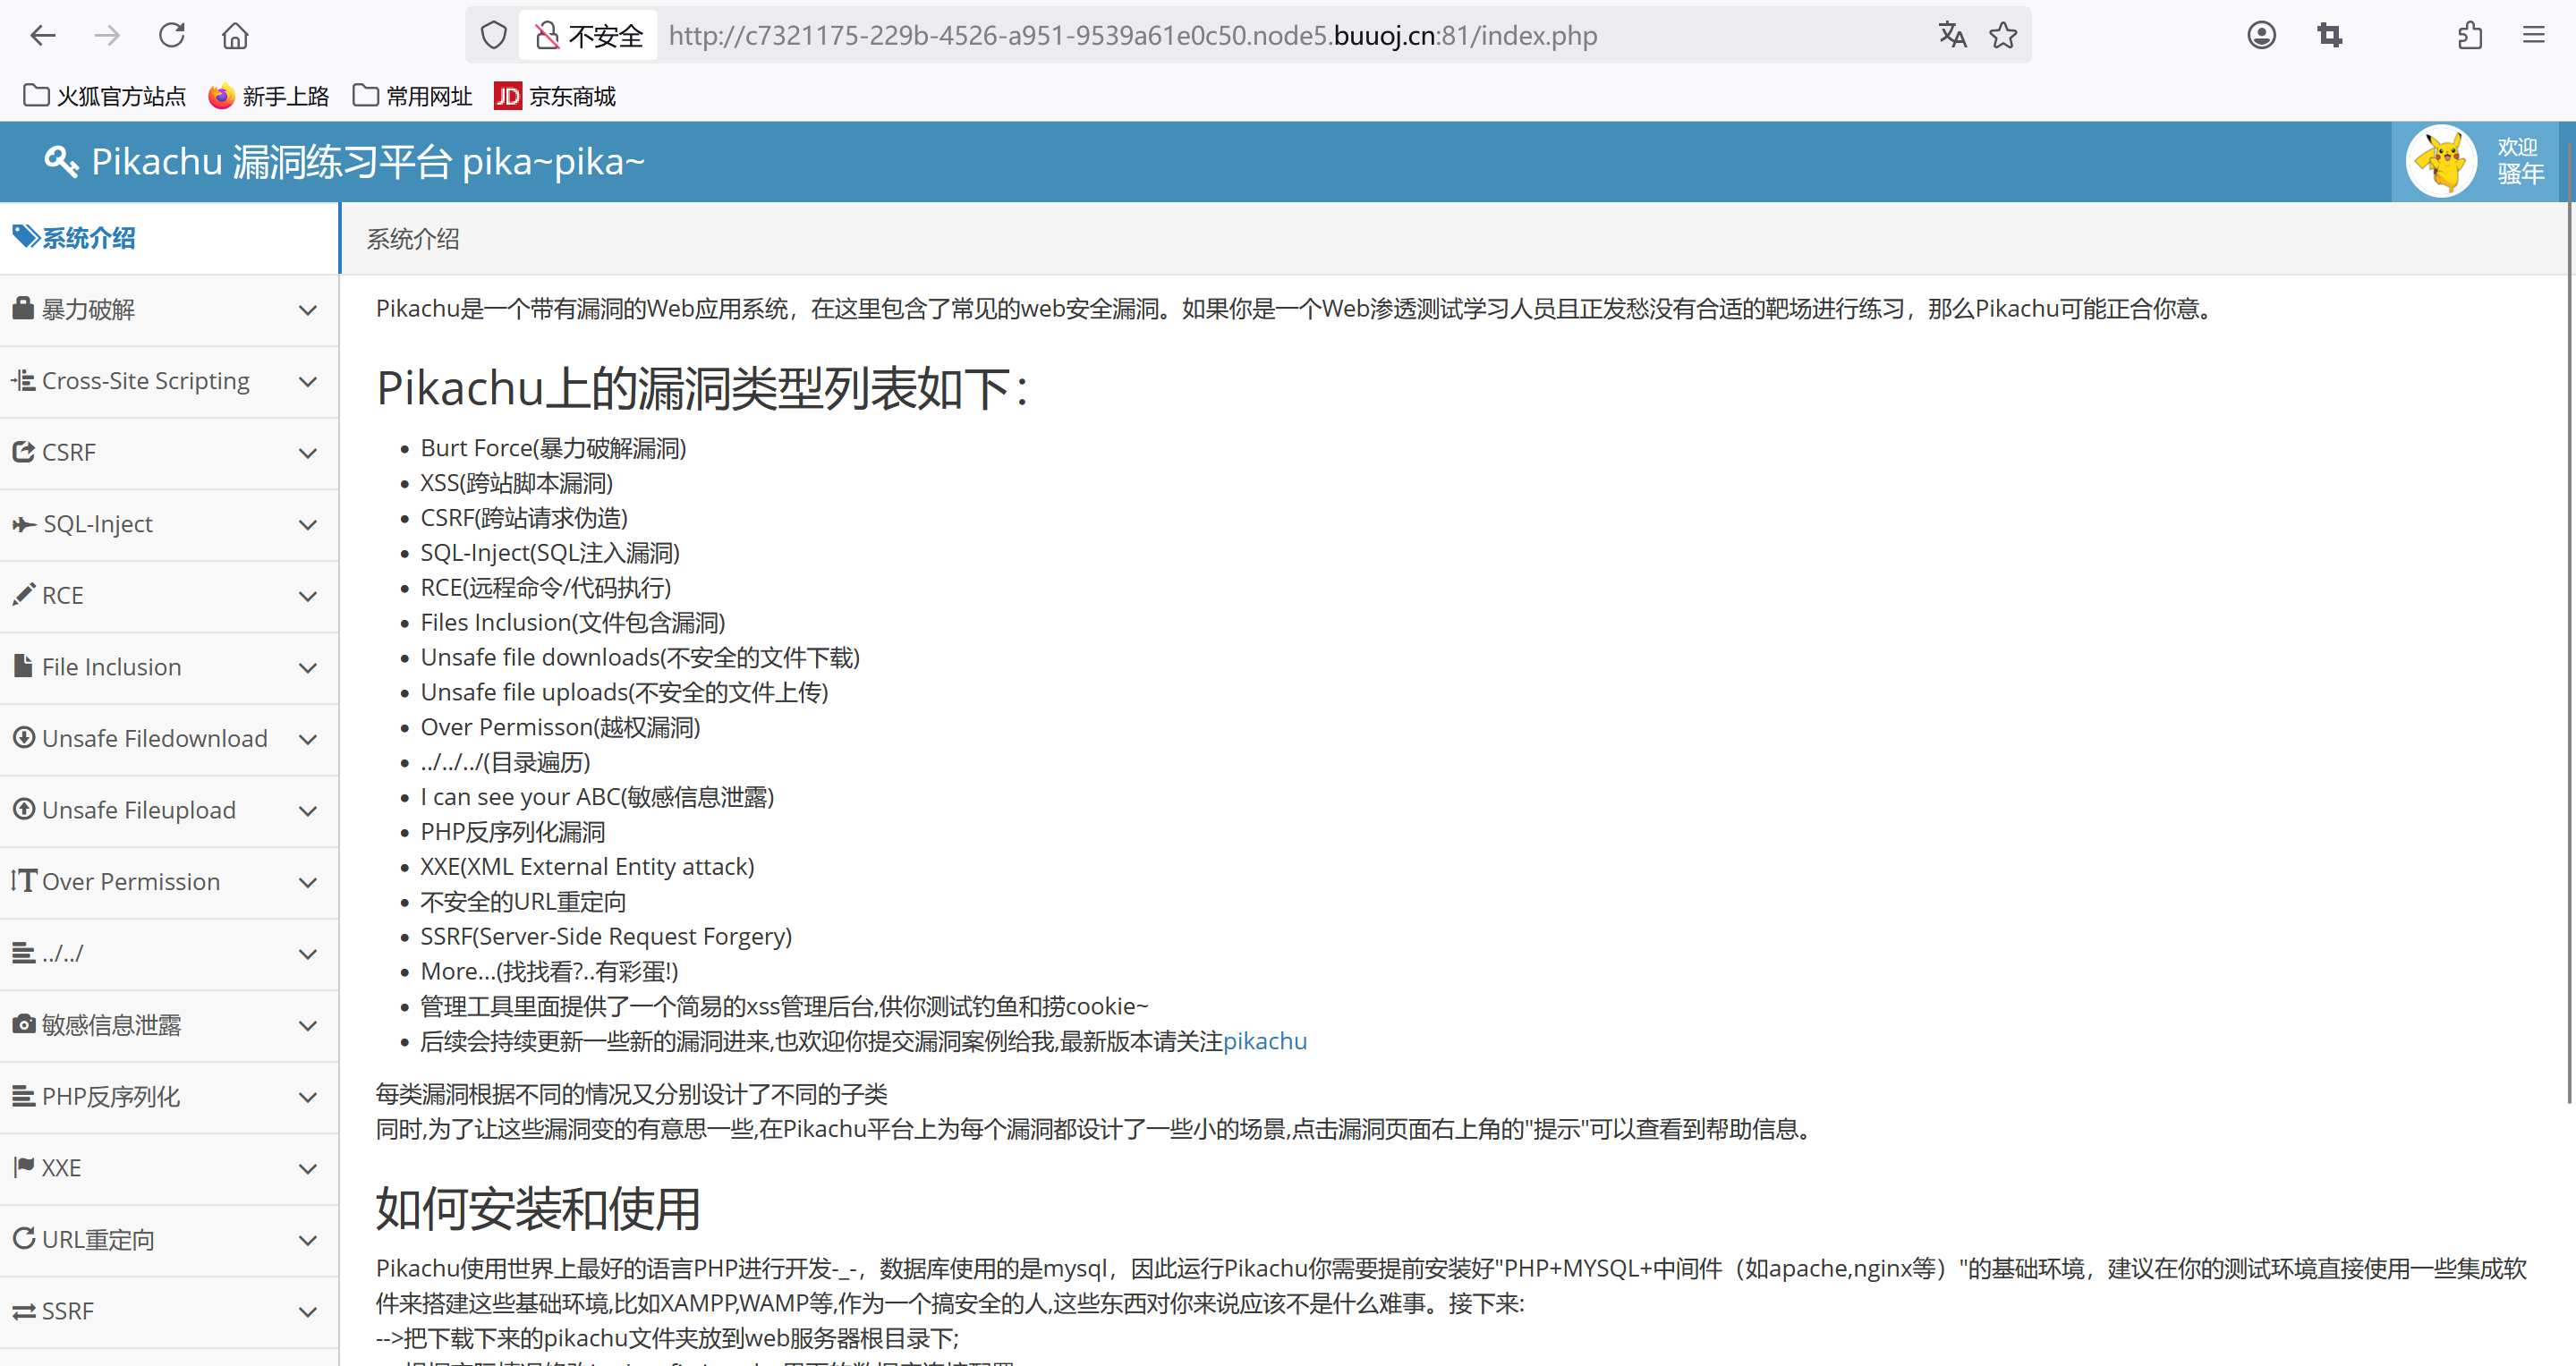Open the Firefox home page icon

[x=235, y=36]
